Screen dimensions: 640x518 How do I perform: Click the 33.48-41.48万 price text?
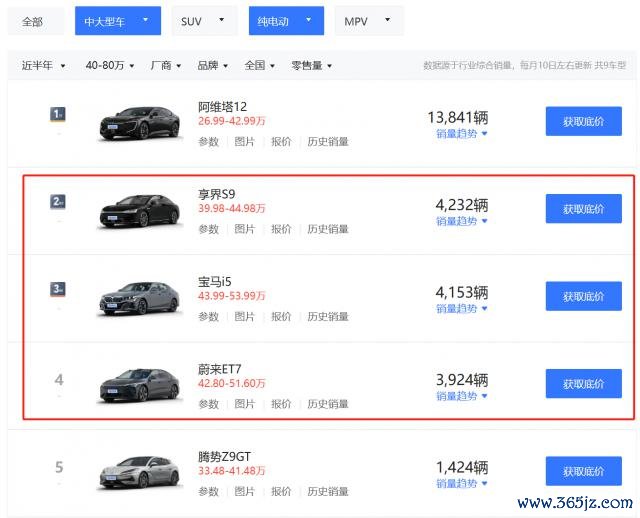pyautogui.click(x=232, y=471)
